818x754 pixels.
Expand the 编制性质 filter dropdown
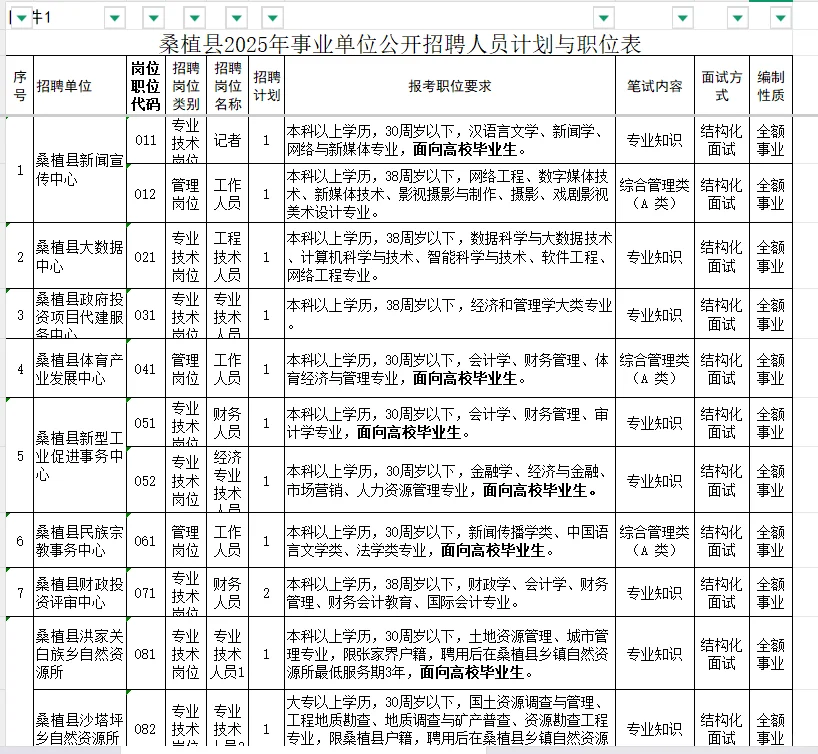[x=781, y=17]
